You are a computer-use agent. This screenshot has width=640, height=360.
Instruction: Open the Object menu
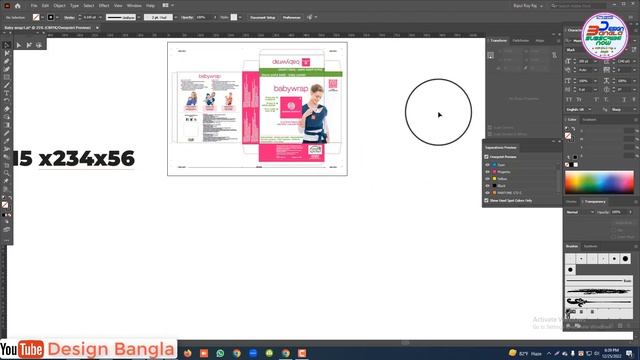coord(59,6)
